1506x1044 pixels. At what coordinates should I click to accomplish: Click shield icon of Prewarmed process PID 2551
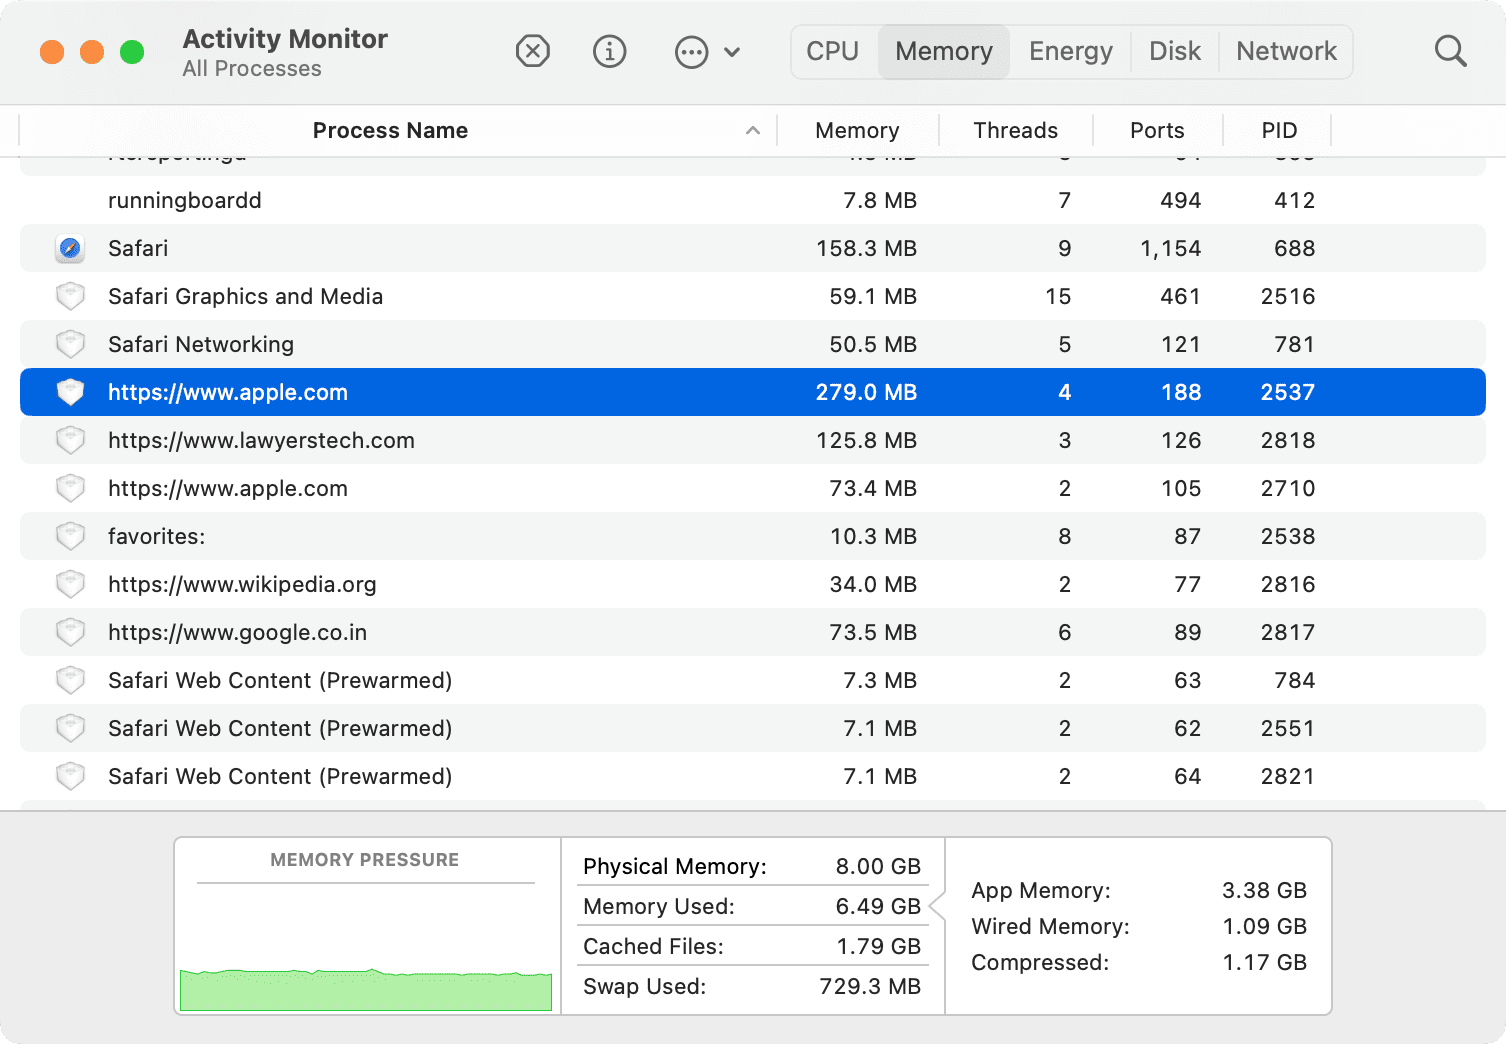(x=70, y=728)
